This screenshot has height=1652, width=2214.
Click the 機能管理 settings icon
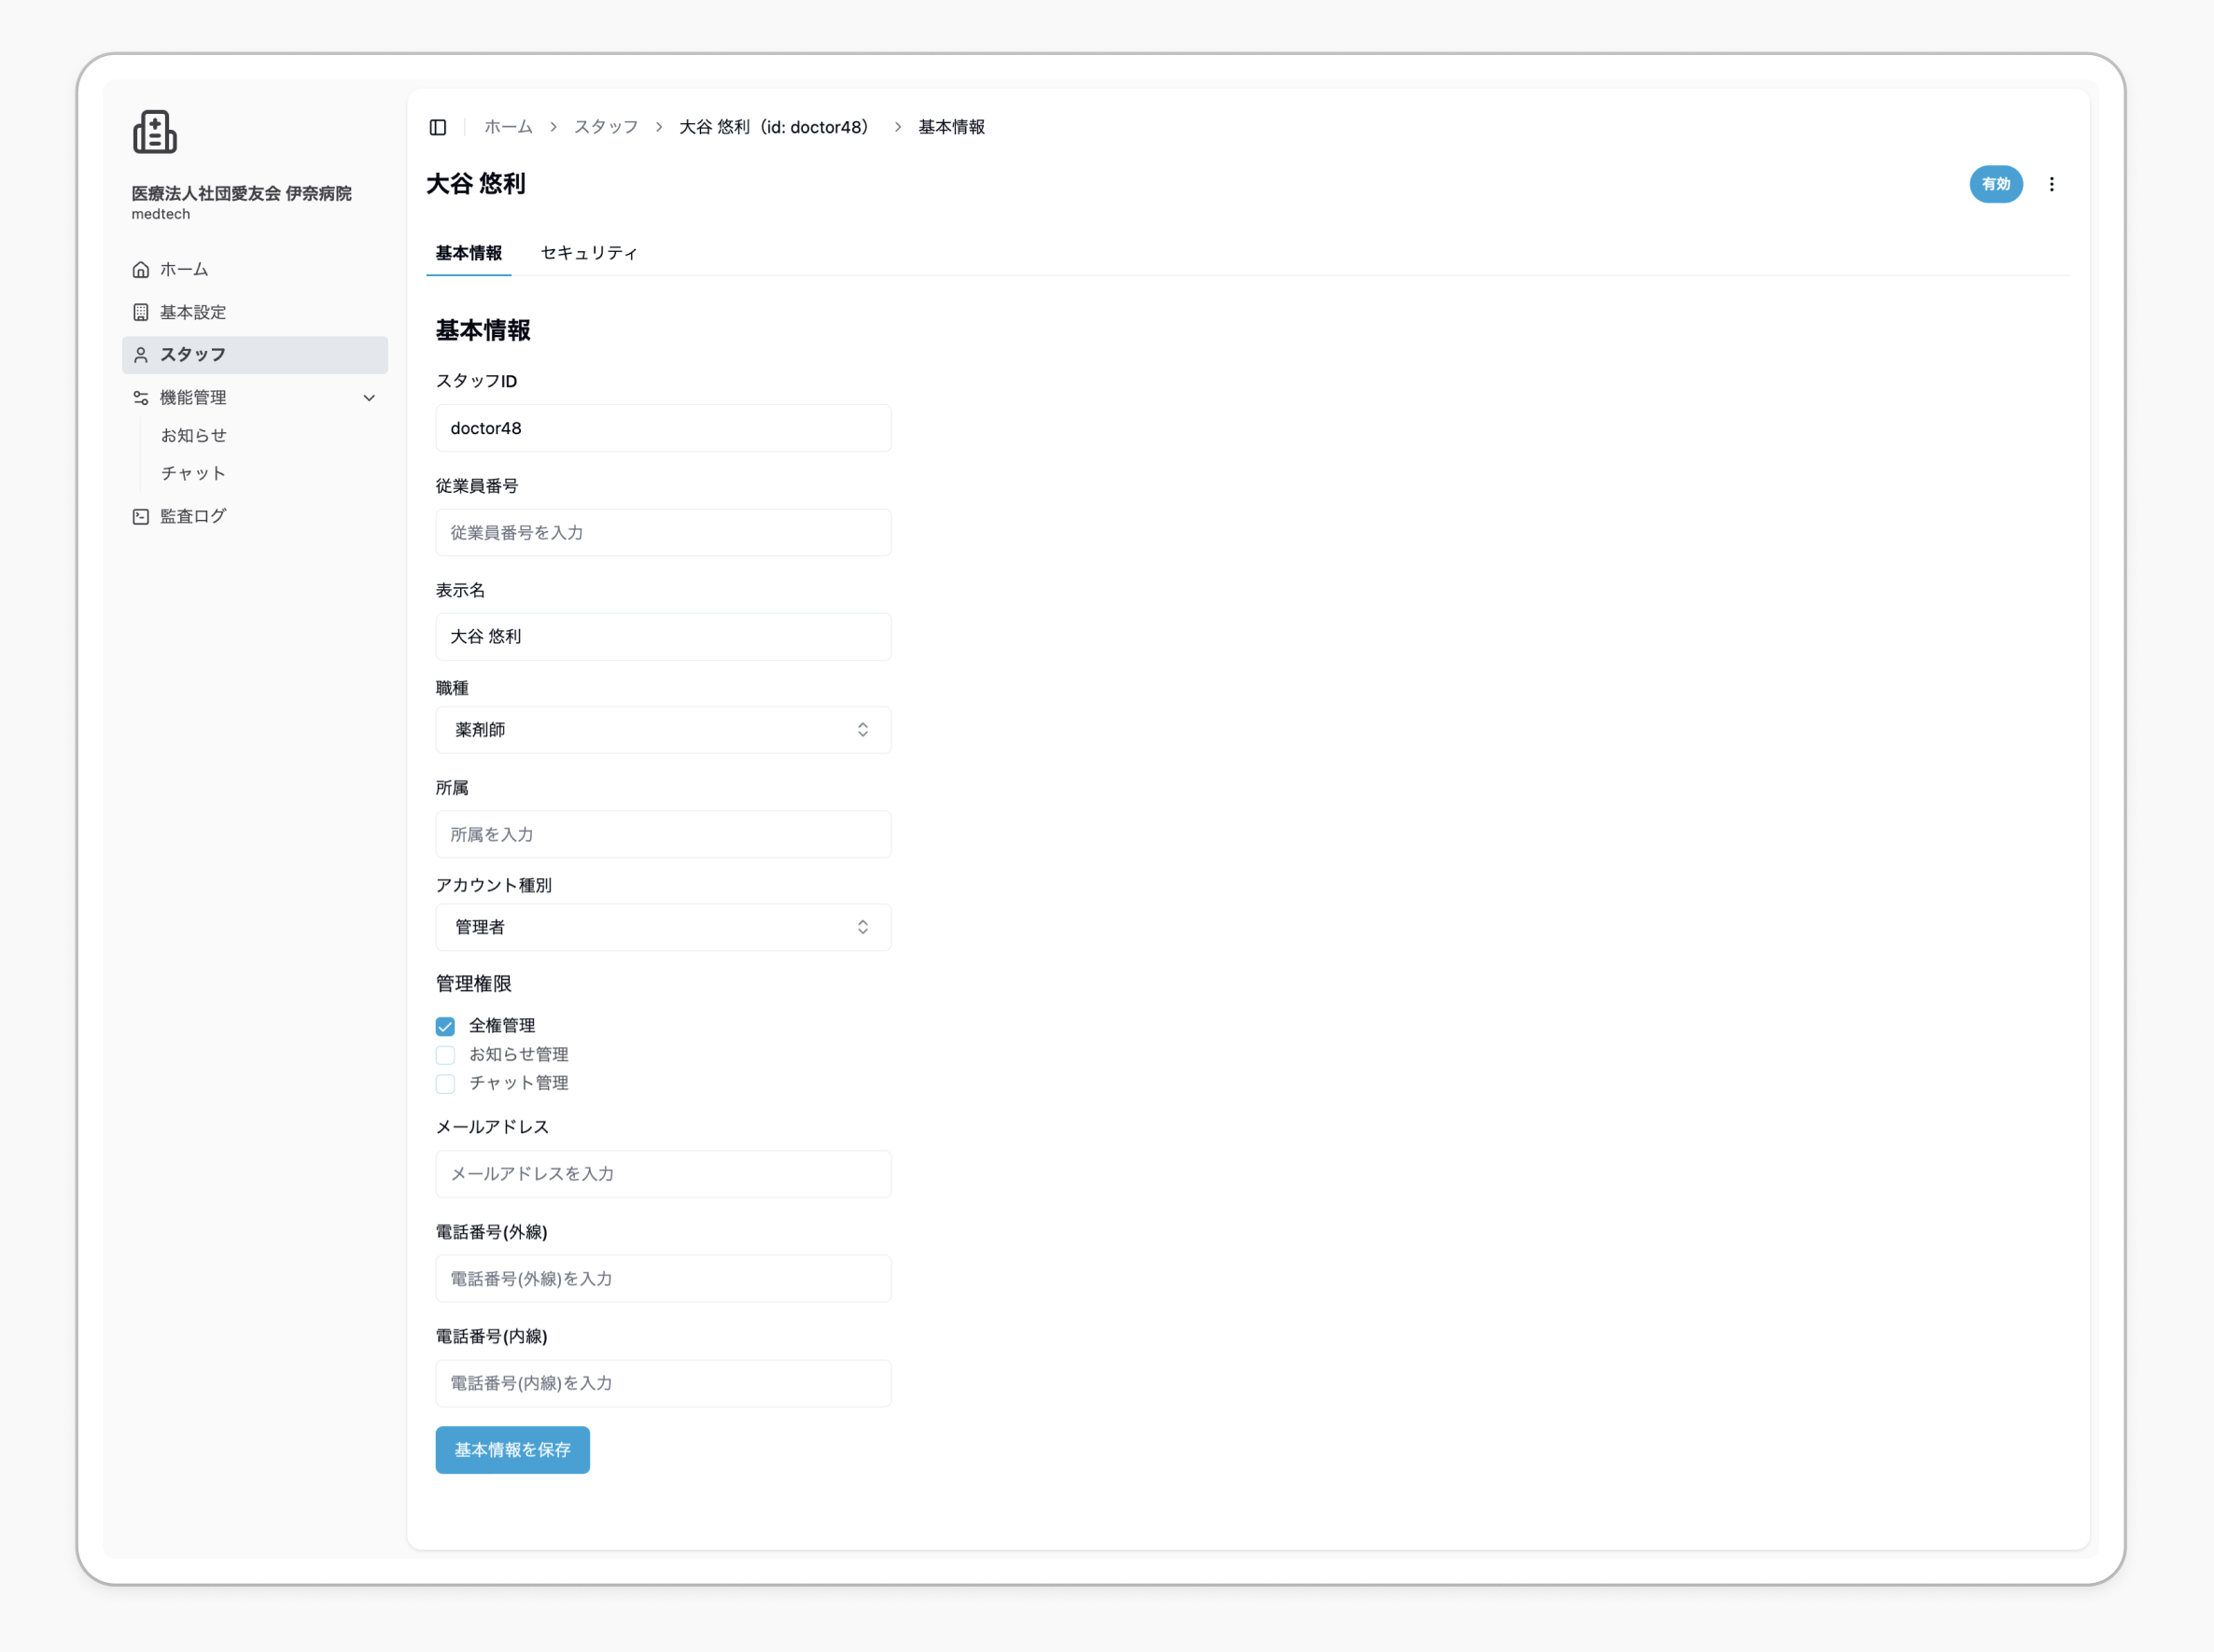pos(141,398)
